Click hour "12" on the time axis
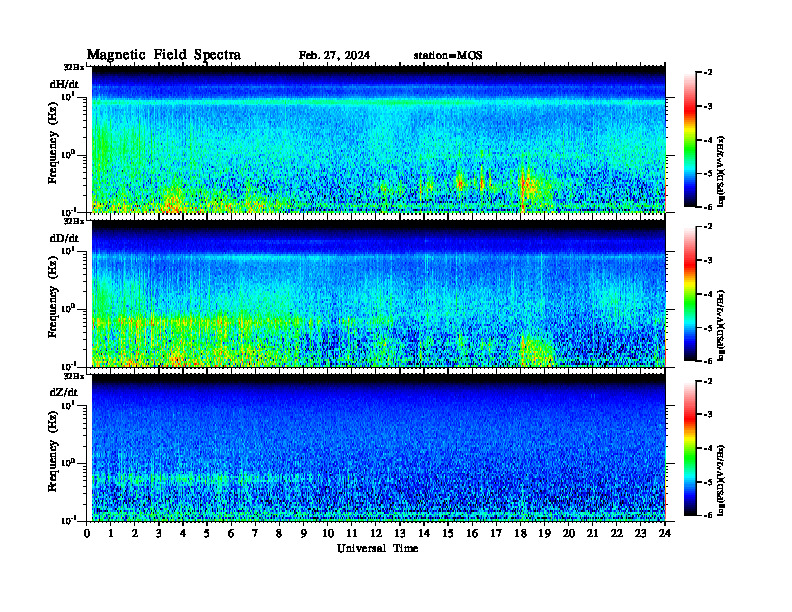This screenshot has height=612, width=792. click(376, 534)
